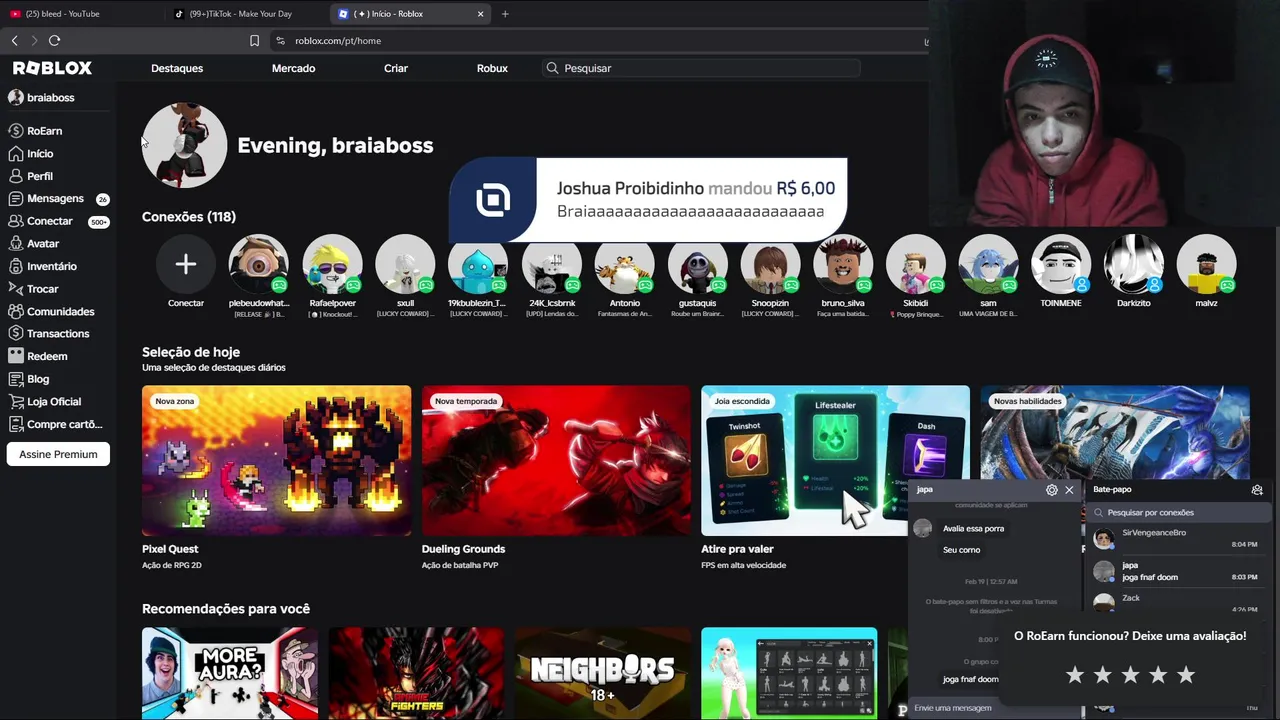The image size is (1280, 720).
Task: Click the Roblox logo
Action: pyautogui.click(x=52, y=68)
